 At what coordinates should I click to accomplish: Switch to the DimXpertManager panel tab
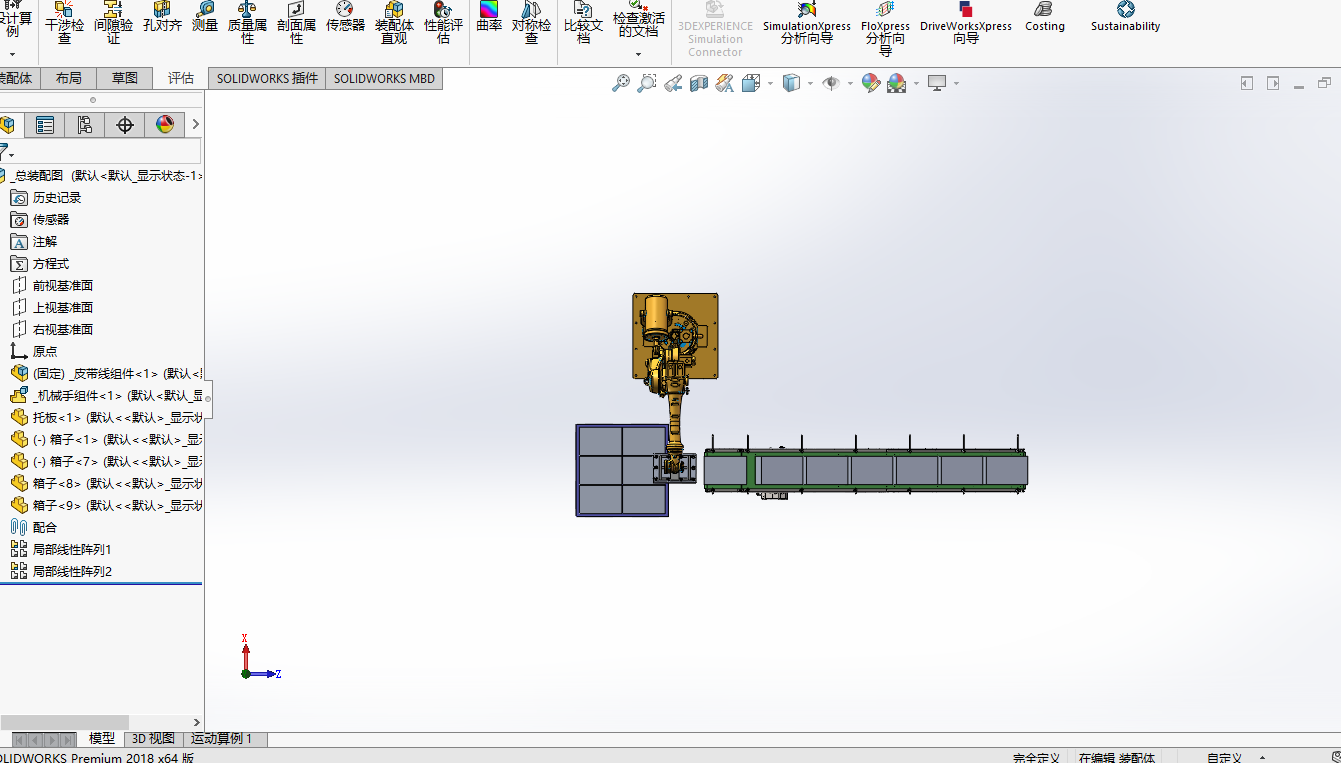pos(125,124)
